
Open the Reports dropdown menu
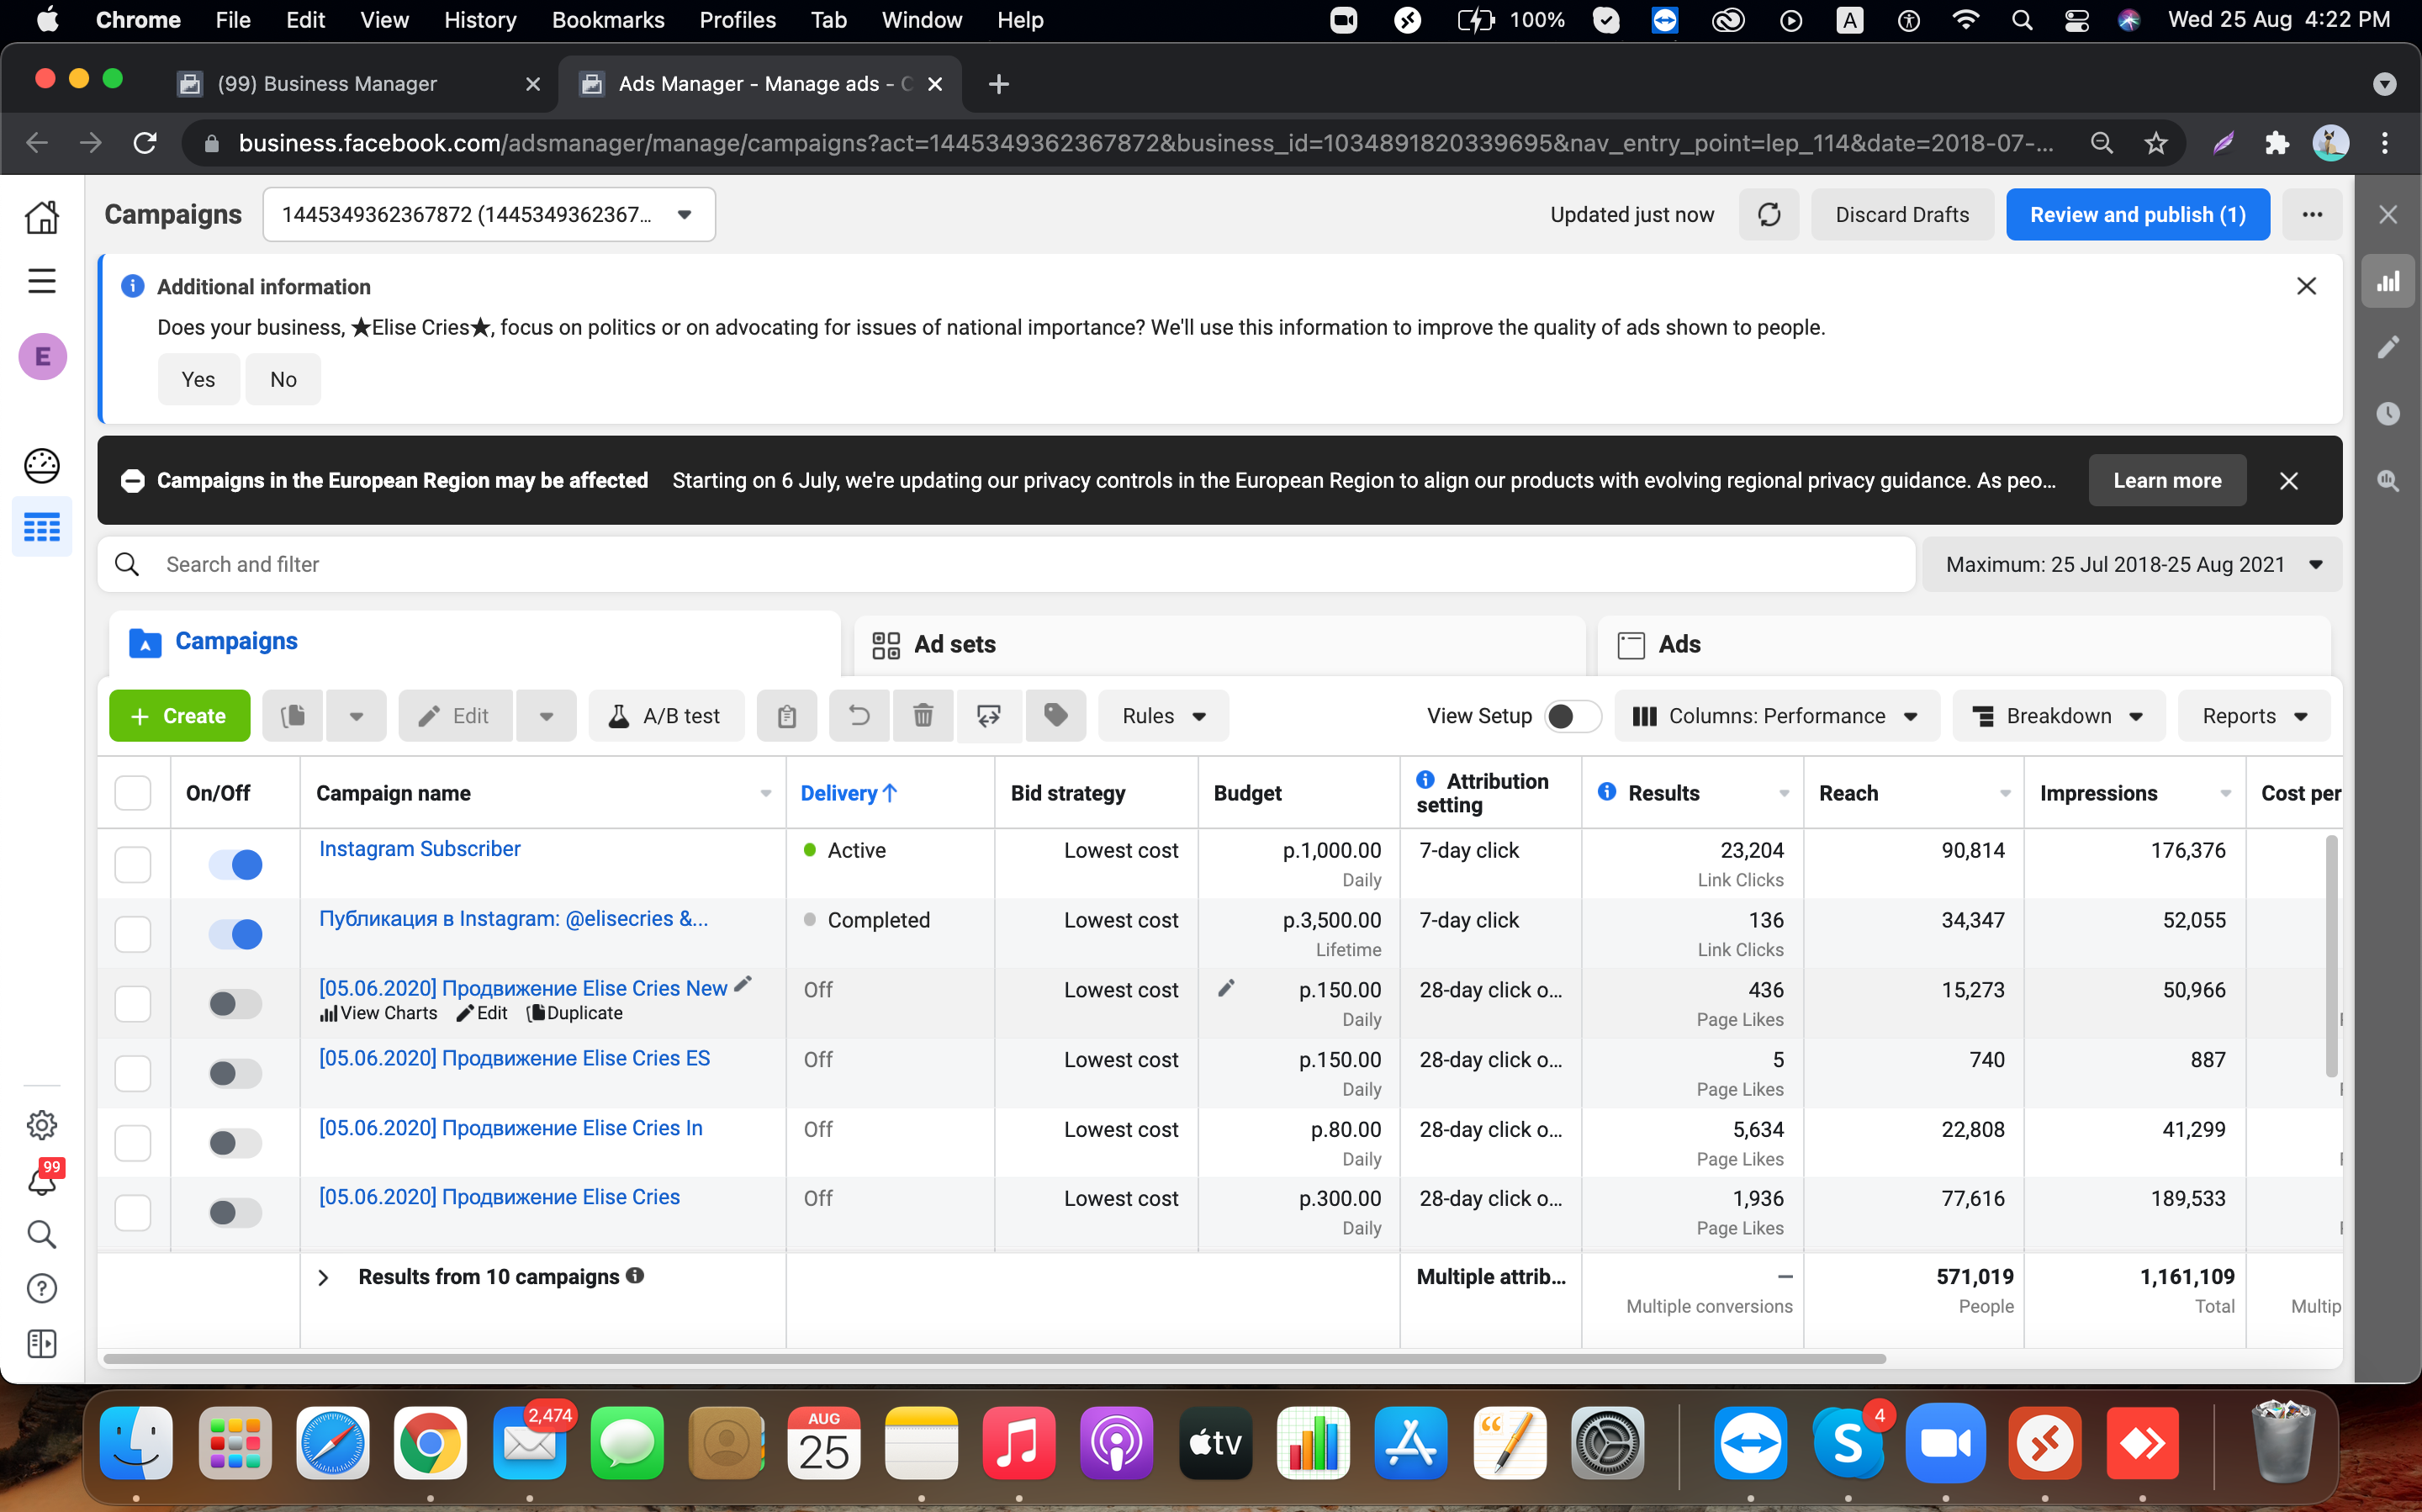coord(2255,716)
